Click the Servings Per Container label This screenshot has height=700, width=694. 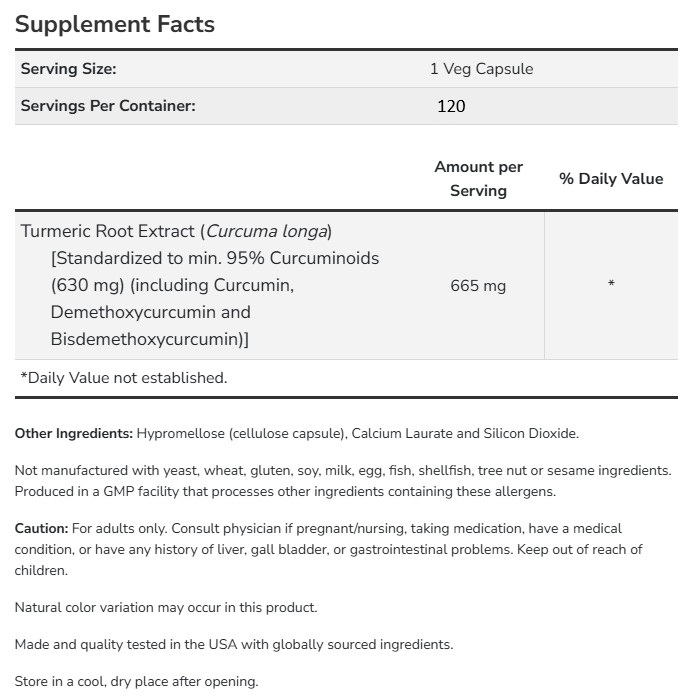pyautogui.click(x=108, y=105)
